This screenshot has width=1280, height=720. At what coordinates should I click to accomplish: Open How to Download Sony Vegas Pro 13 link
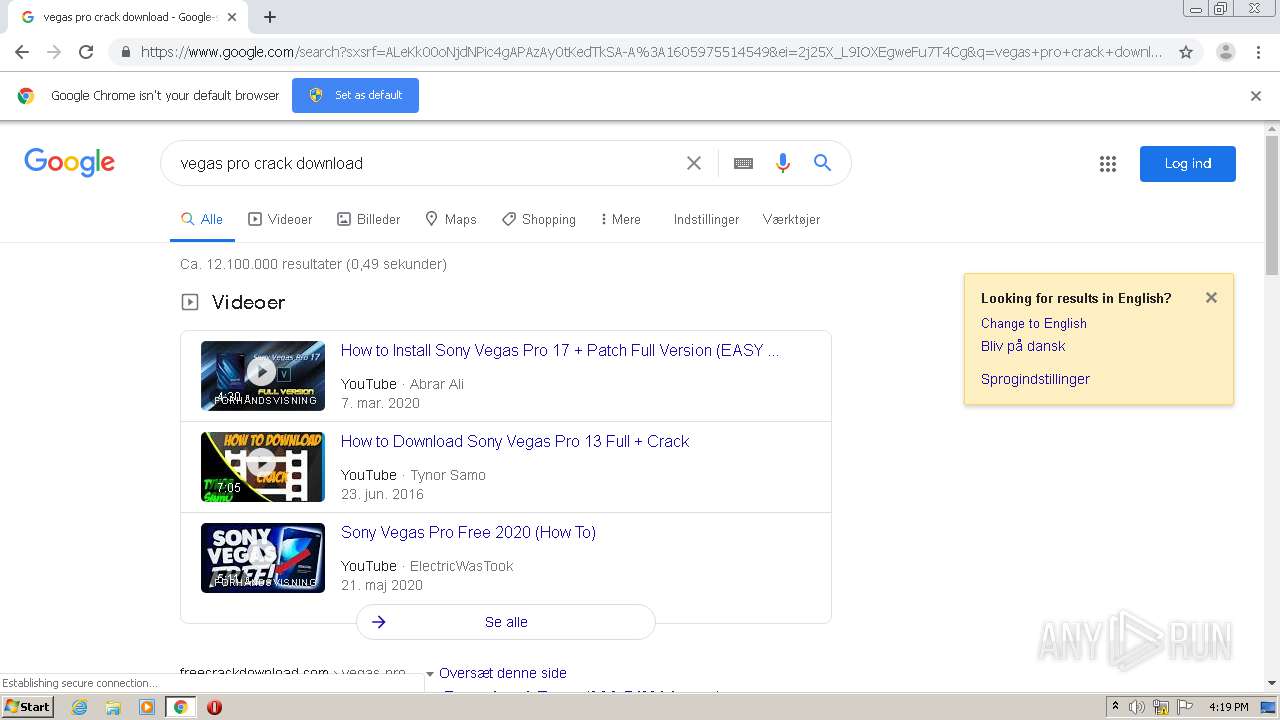tap(515, 441)
